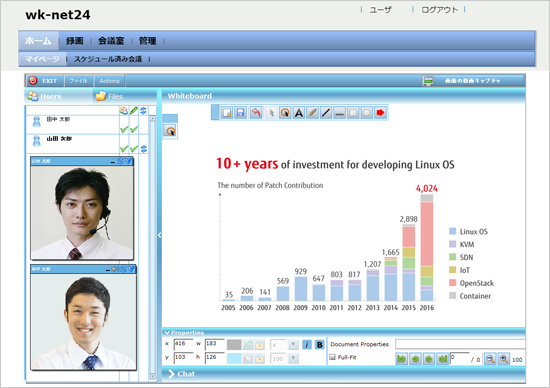The image size is (550, 388).
Task: Select the rectangle shape tool
Action: [x=353, y=113]
